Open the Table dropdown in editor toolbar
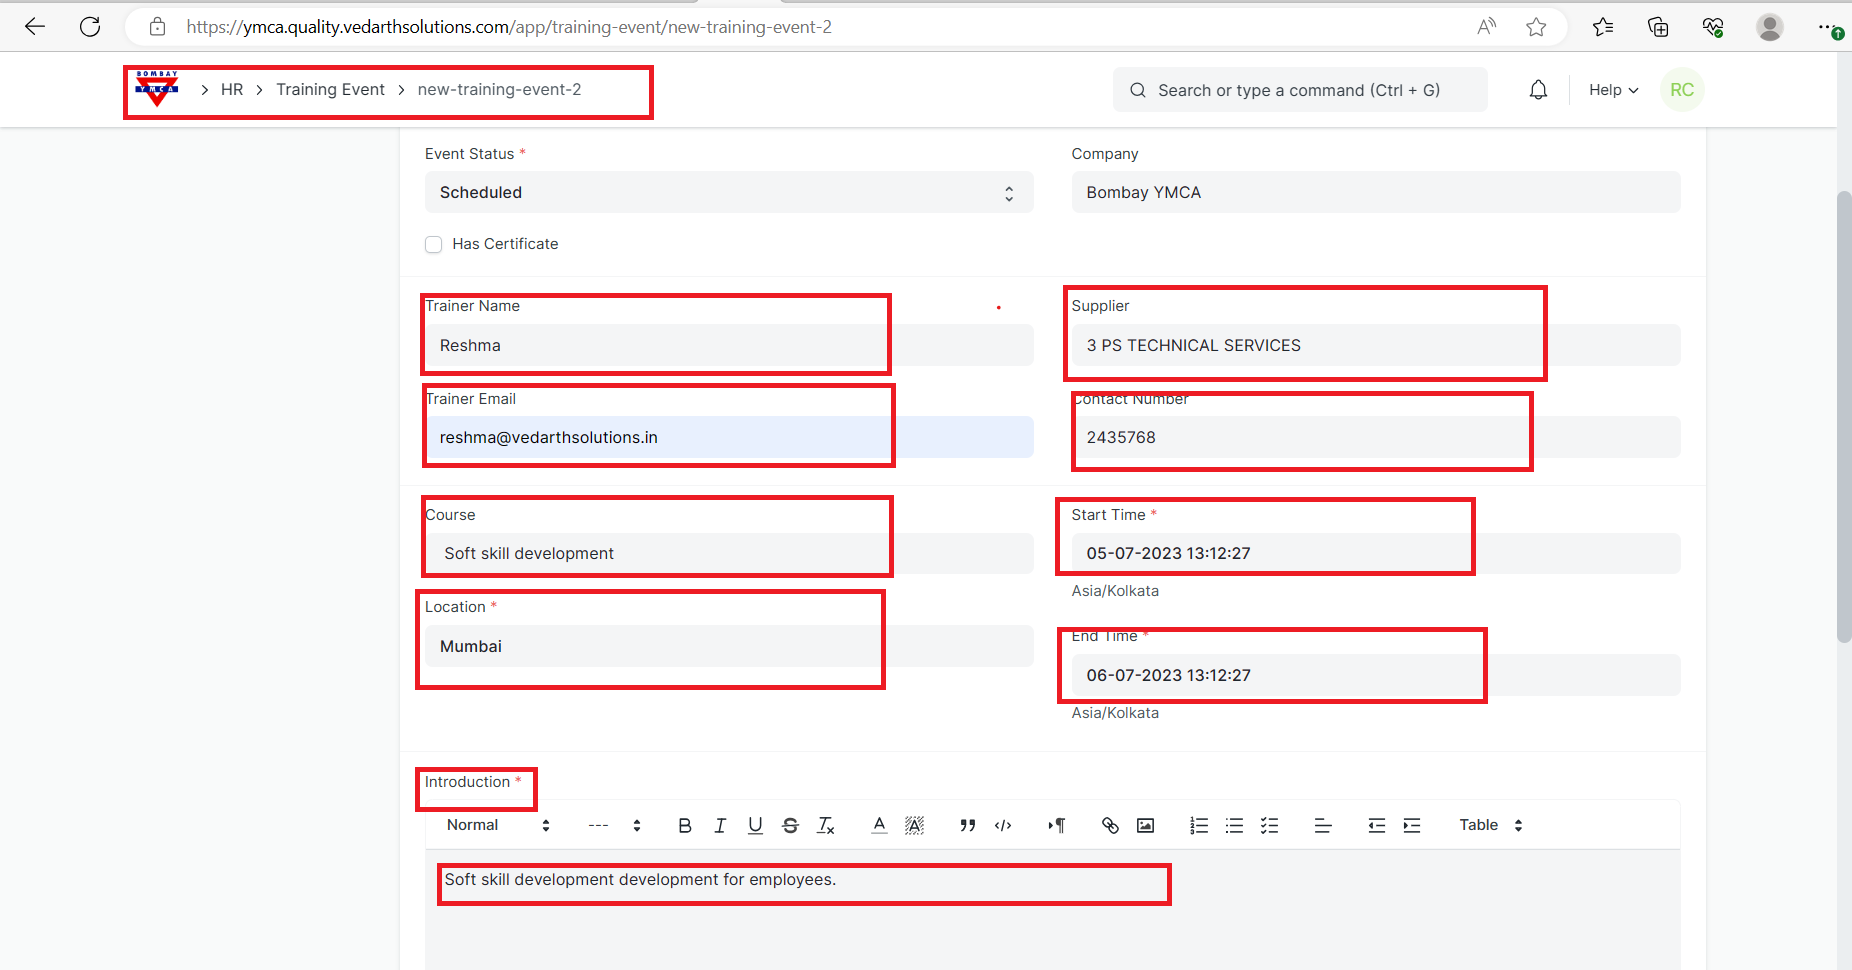This screenshot has width=1852, height=970. [x=1490, y=825]
